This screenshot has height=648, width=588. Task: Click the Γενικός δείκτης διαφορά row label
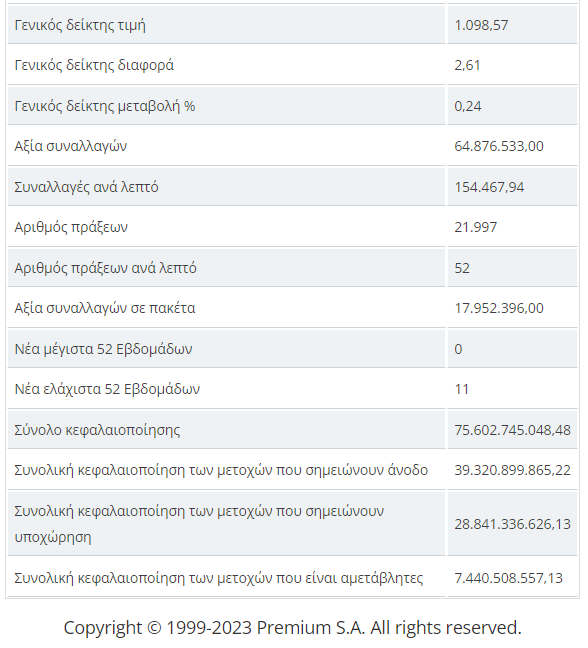94,65
